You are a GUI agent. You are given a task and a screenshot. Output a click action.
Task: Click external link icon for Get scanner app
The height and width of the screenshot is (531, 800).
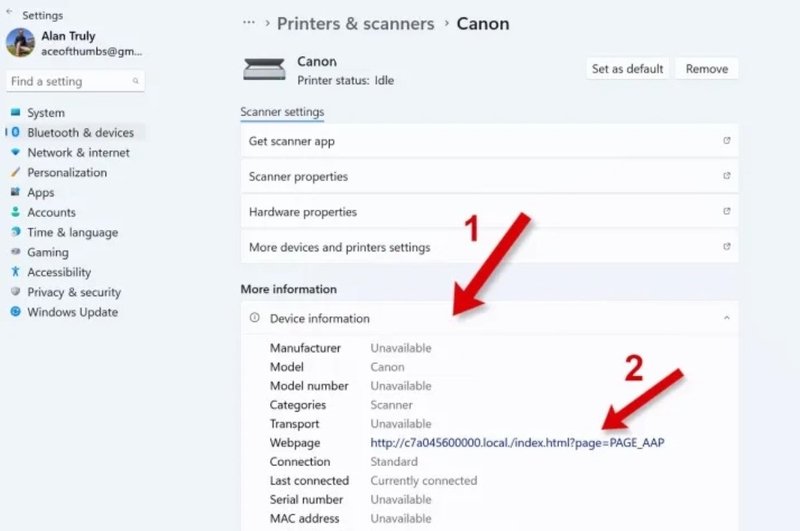tap(727, 140)
